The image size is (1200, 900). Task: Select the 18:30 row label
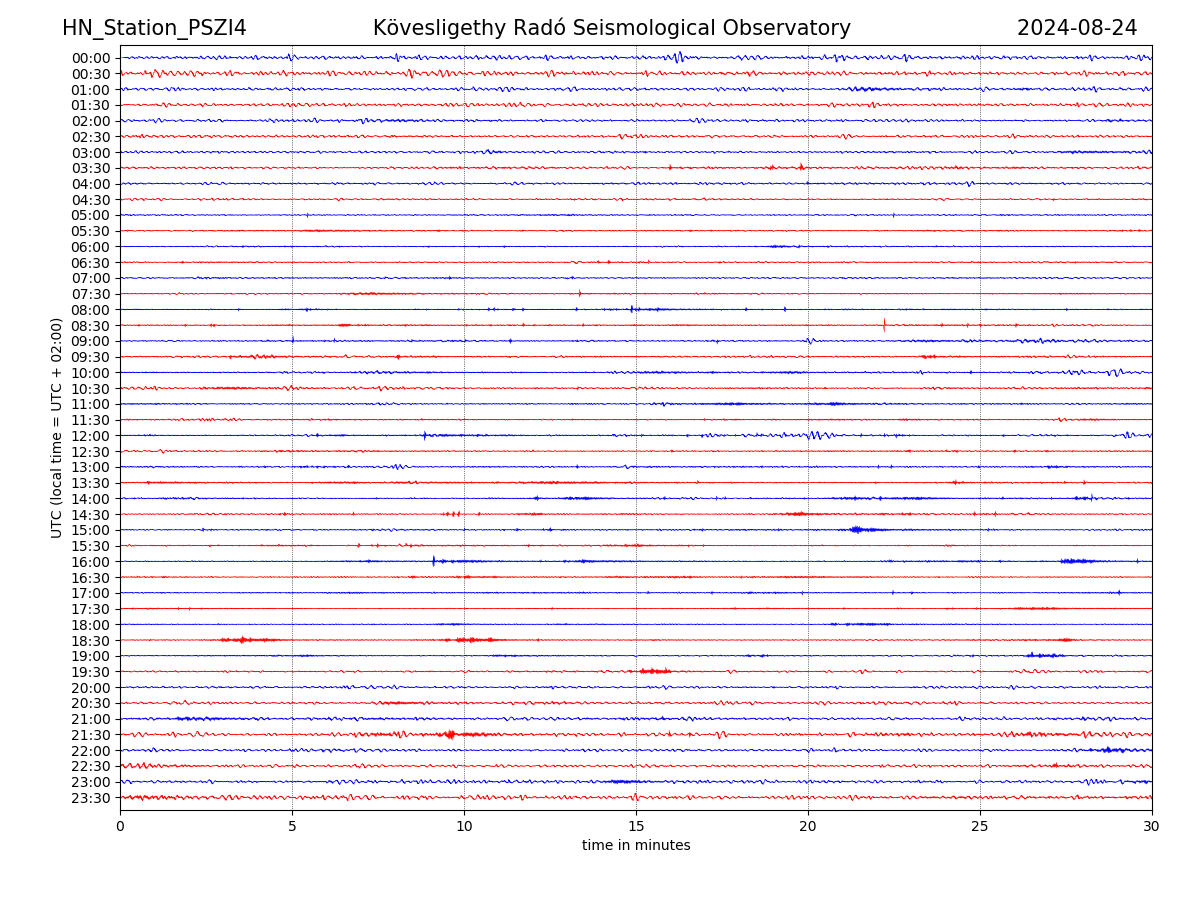click(x=91, y=641)
